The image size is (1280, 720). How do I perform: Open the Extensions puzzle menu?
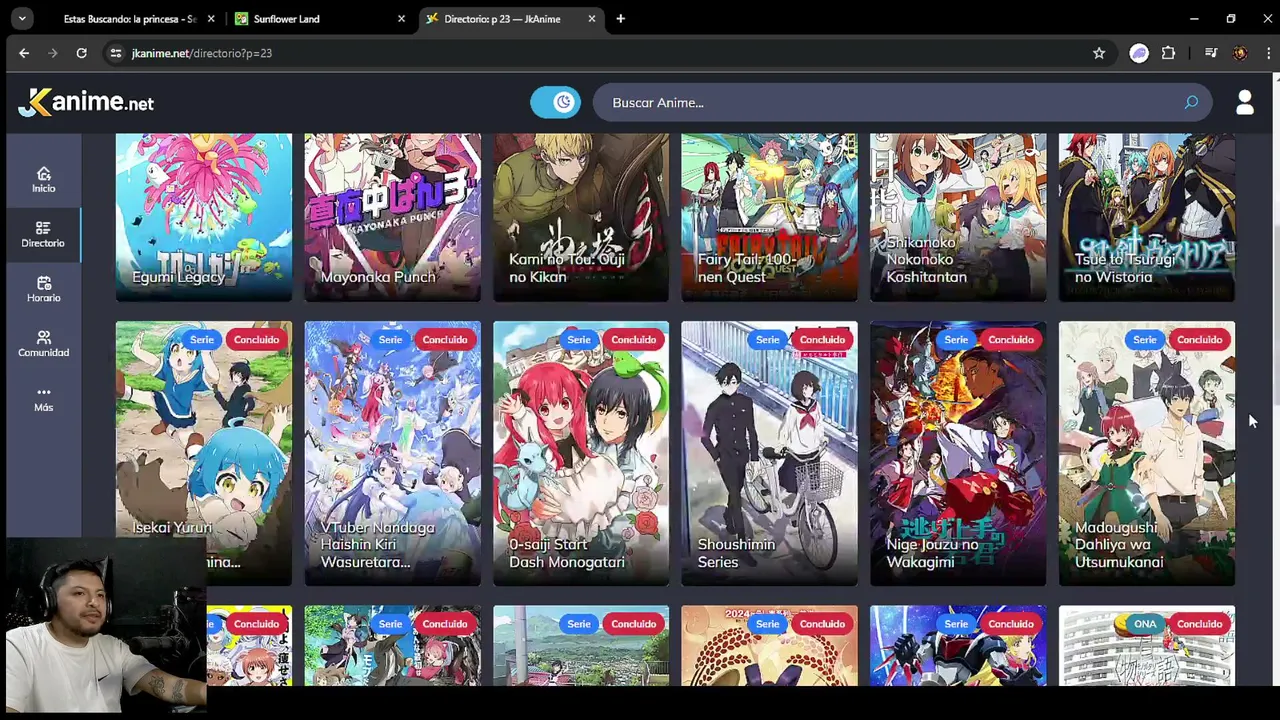(1168, 53)
